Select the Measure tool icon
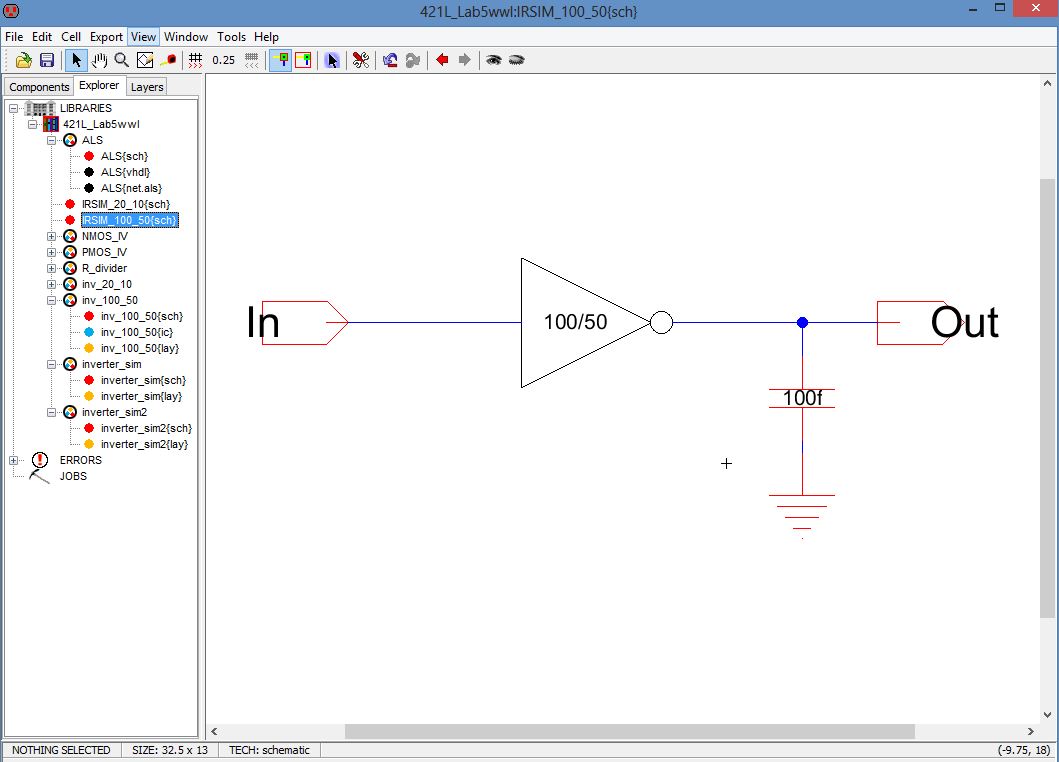The width and height of the screenshot is (1059, 762). click(168, 60)
